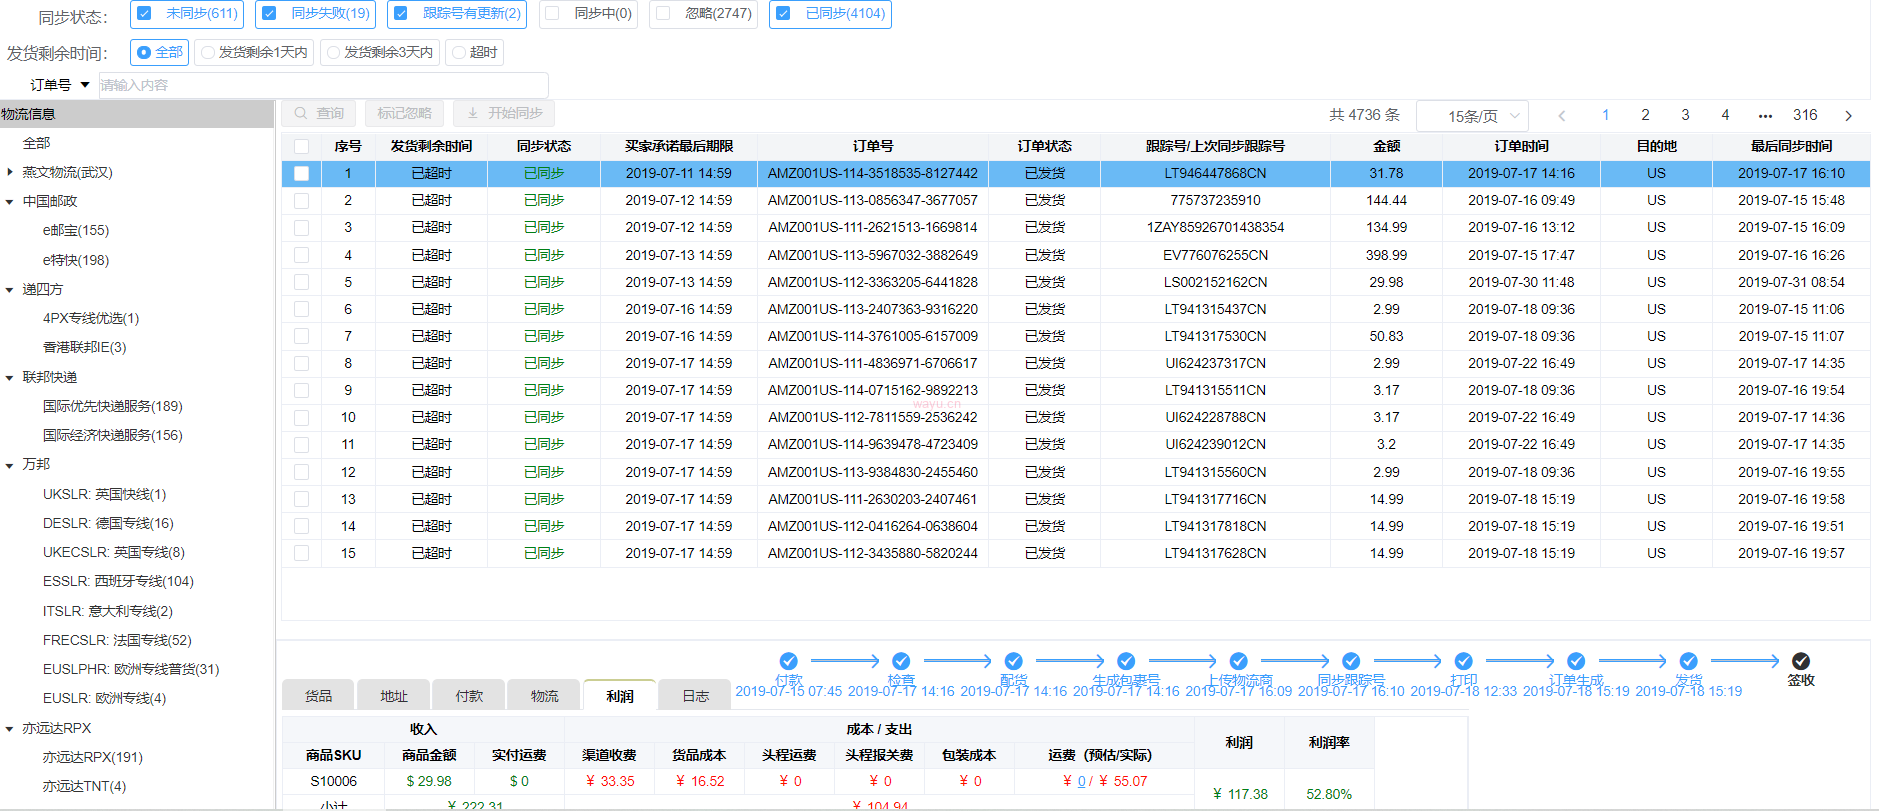This screenshot has width=1879, height=811.
Task: Select 4PX专线优选(1) channel
Action: (91, 318)
